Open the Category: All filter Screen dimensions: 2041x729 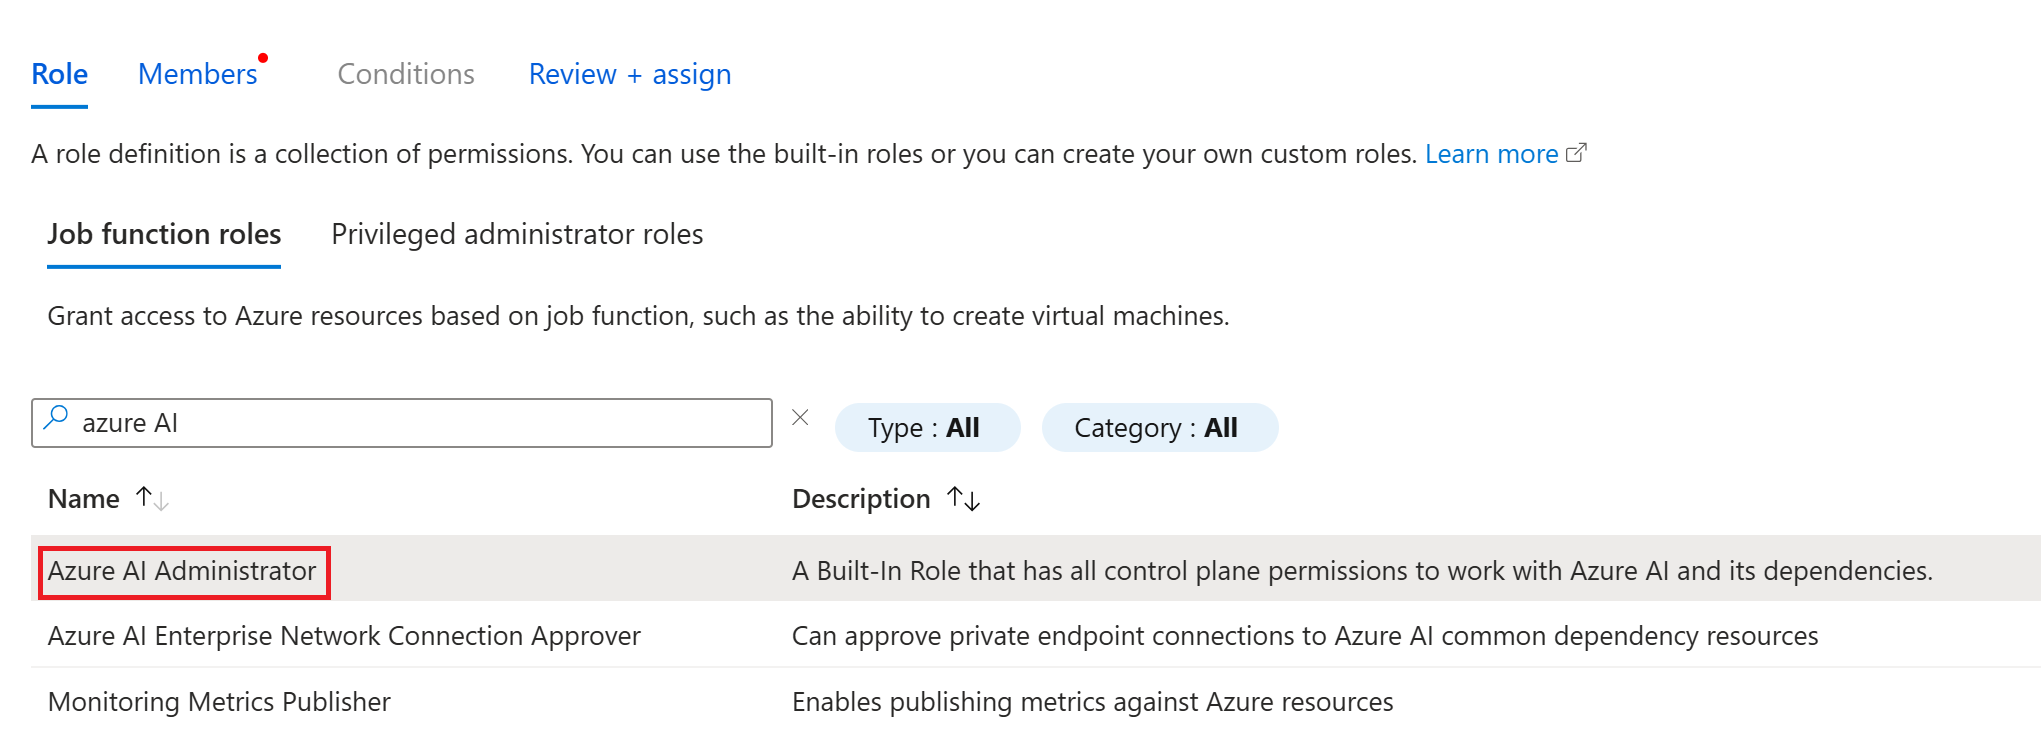point(1159,428)
